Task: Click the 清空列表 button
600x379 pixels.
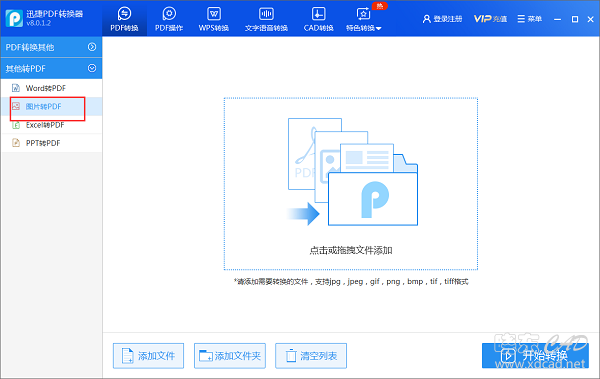Action: [311, 356]
